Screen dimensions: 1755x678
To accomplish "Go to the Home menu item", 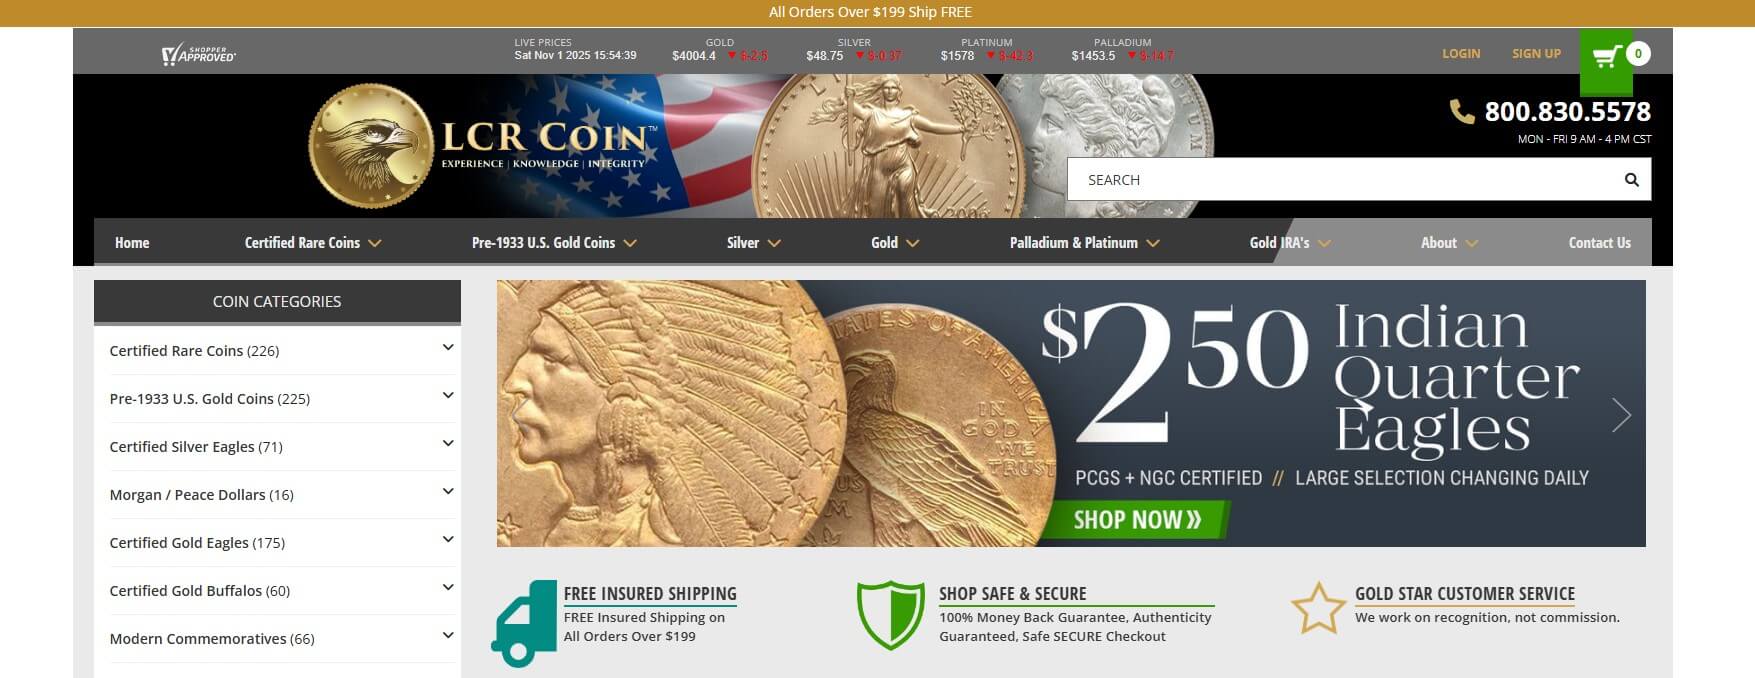I will pyautogui.click(x=132, y=243).
